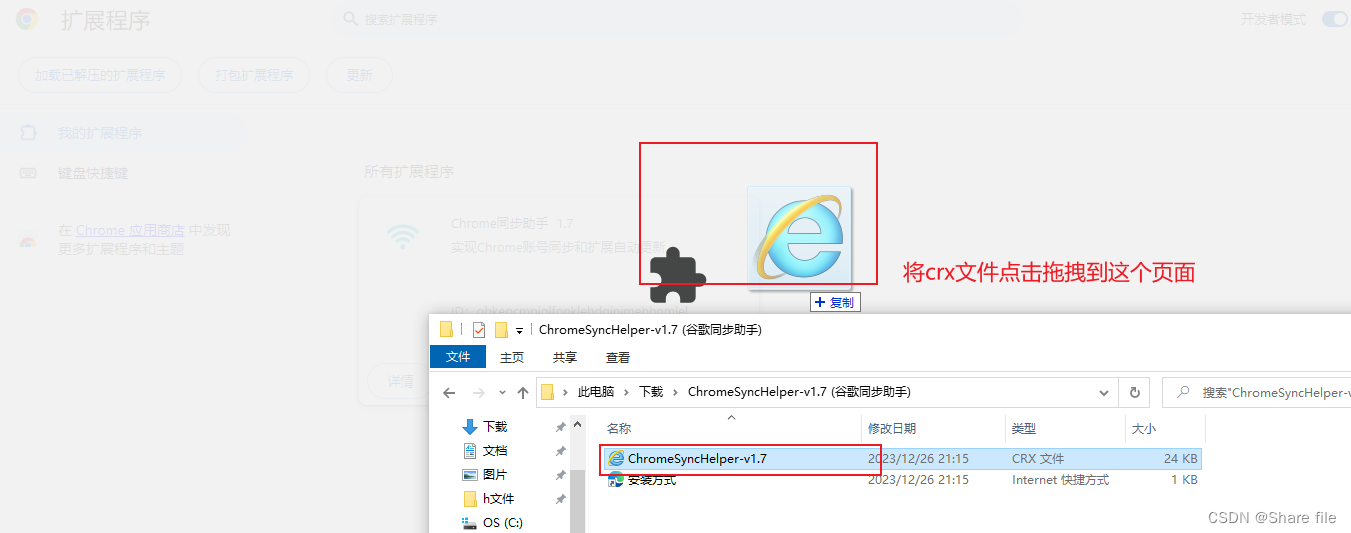Click the ChromeSyncHelper-v1.7 file icon
This screenshot has width=1351, height=533.
coord(616,459)
